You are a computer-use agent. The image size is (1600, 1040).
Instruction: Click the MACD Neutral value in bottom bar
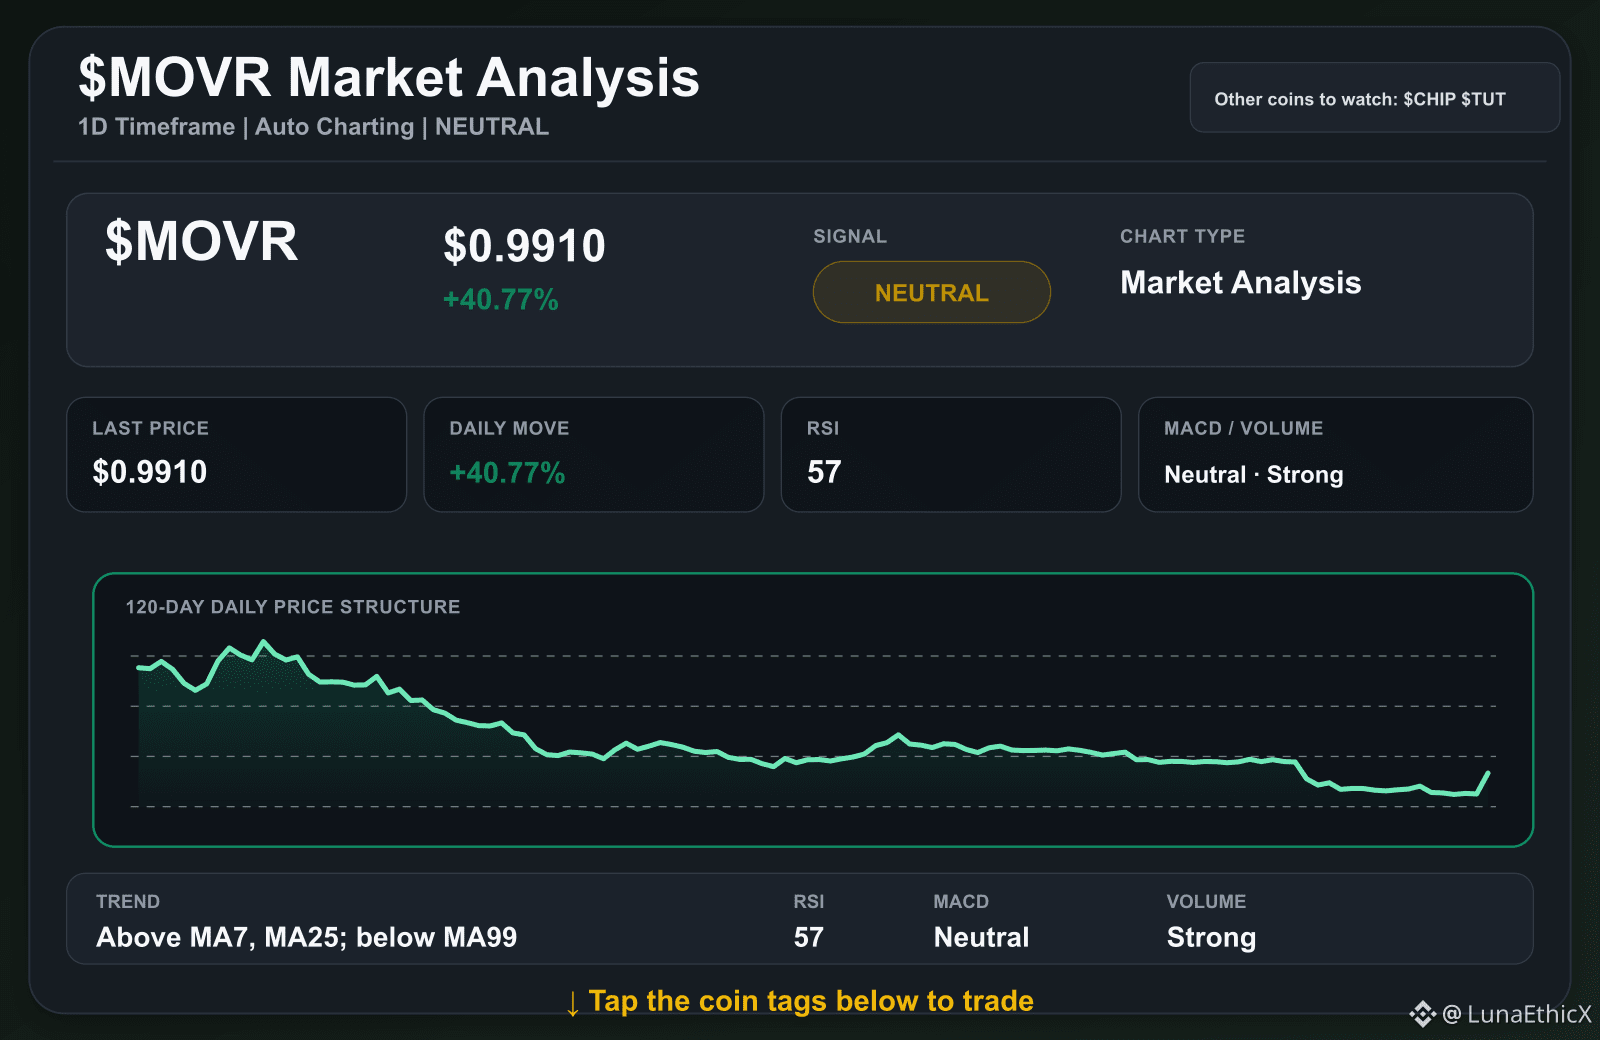[981, 937]
